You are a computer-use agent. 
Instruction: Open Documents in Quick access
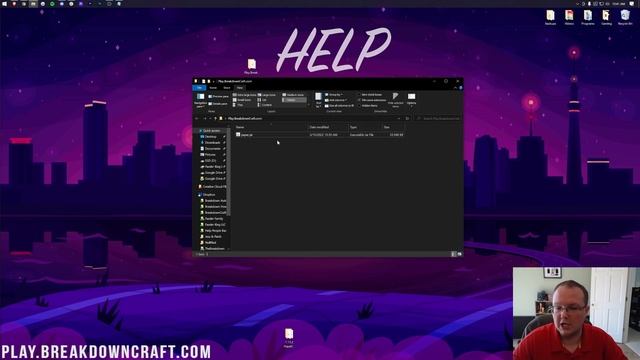click(213, 149)
